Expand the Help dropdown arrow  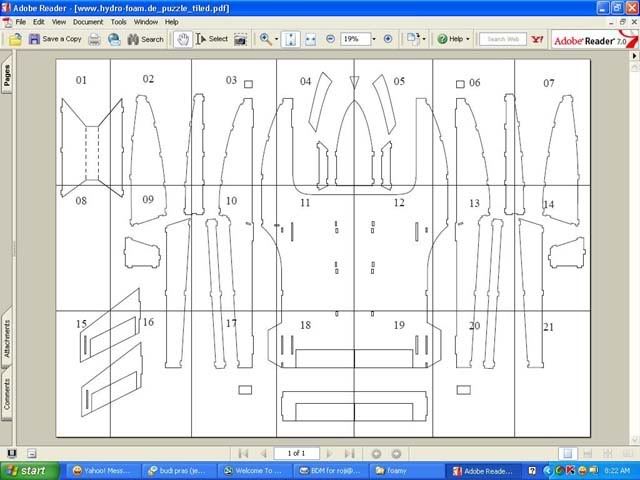[x=468, y=39]
